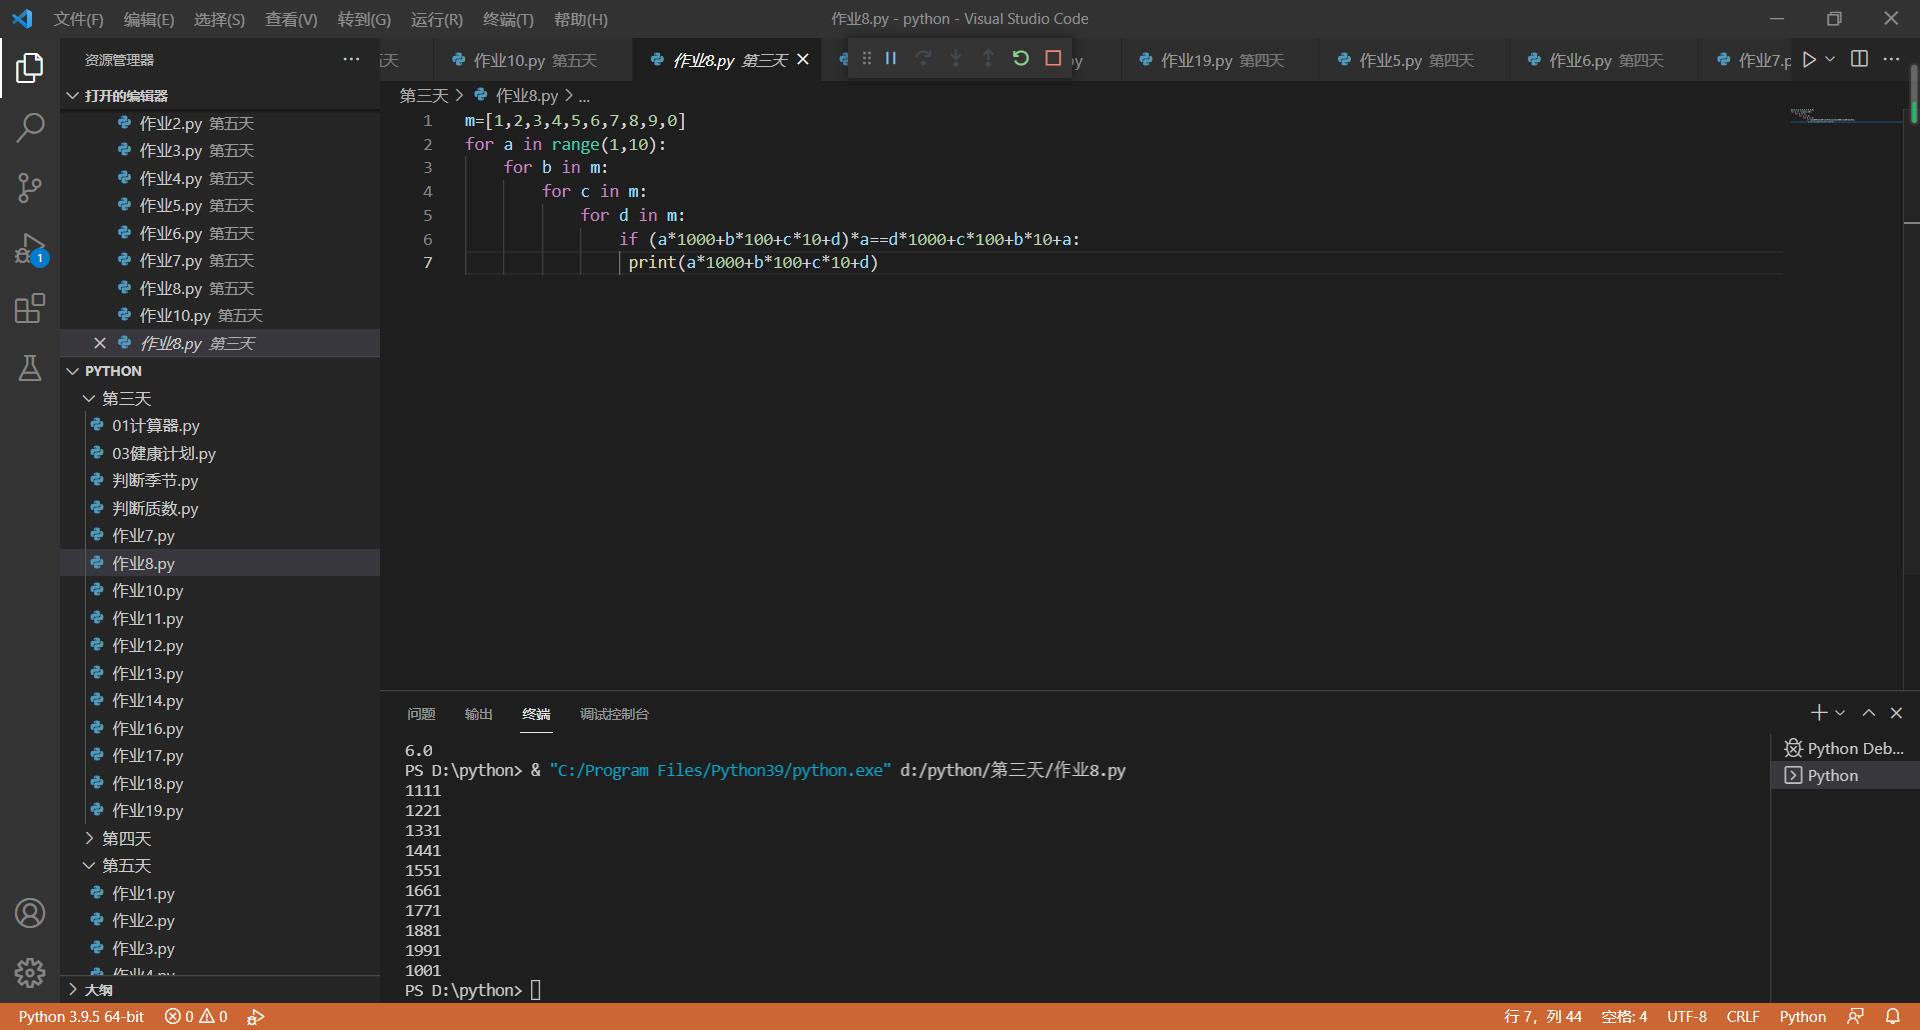Open the 查看(V) menu

tap(291, 19)
